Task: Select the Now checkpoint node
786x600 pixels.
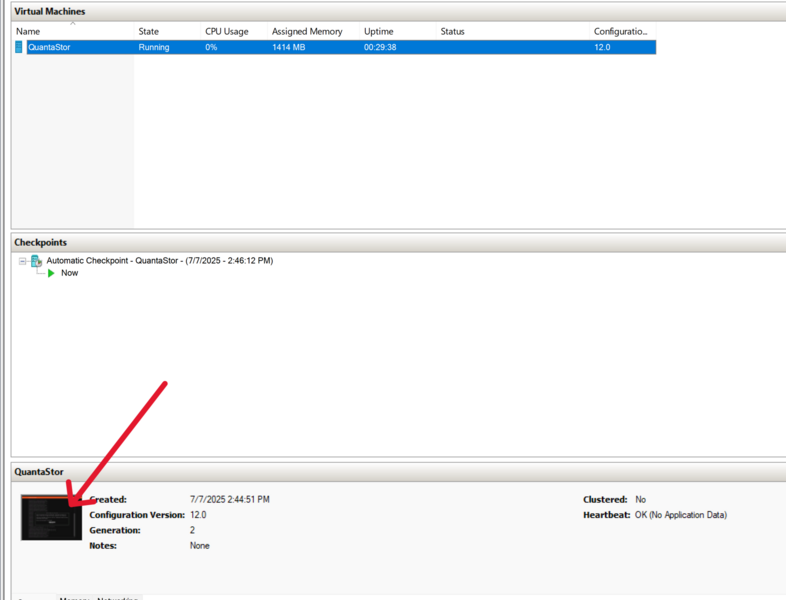Action: point(70,273)
